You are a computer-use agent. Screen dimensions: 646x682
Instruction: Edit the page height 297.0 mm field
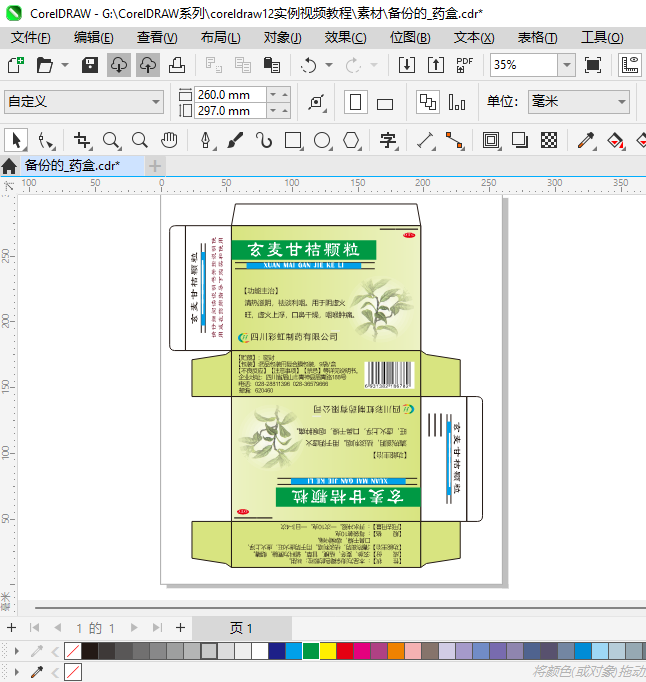pos(230,111)
